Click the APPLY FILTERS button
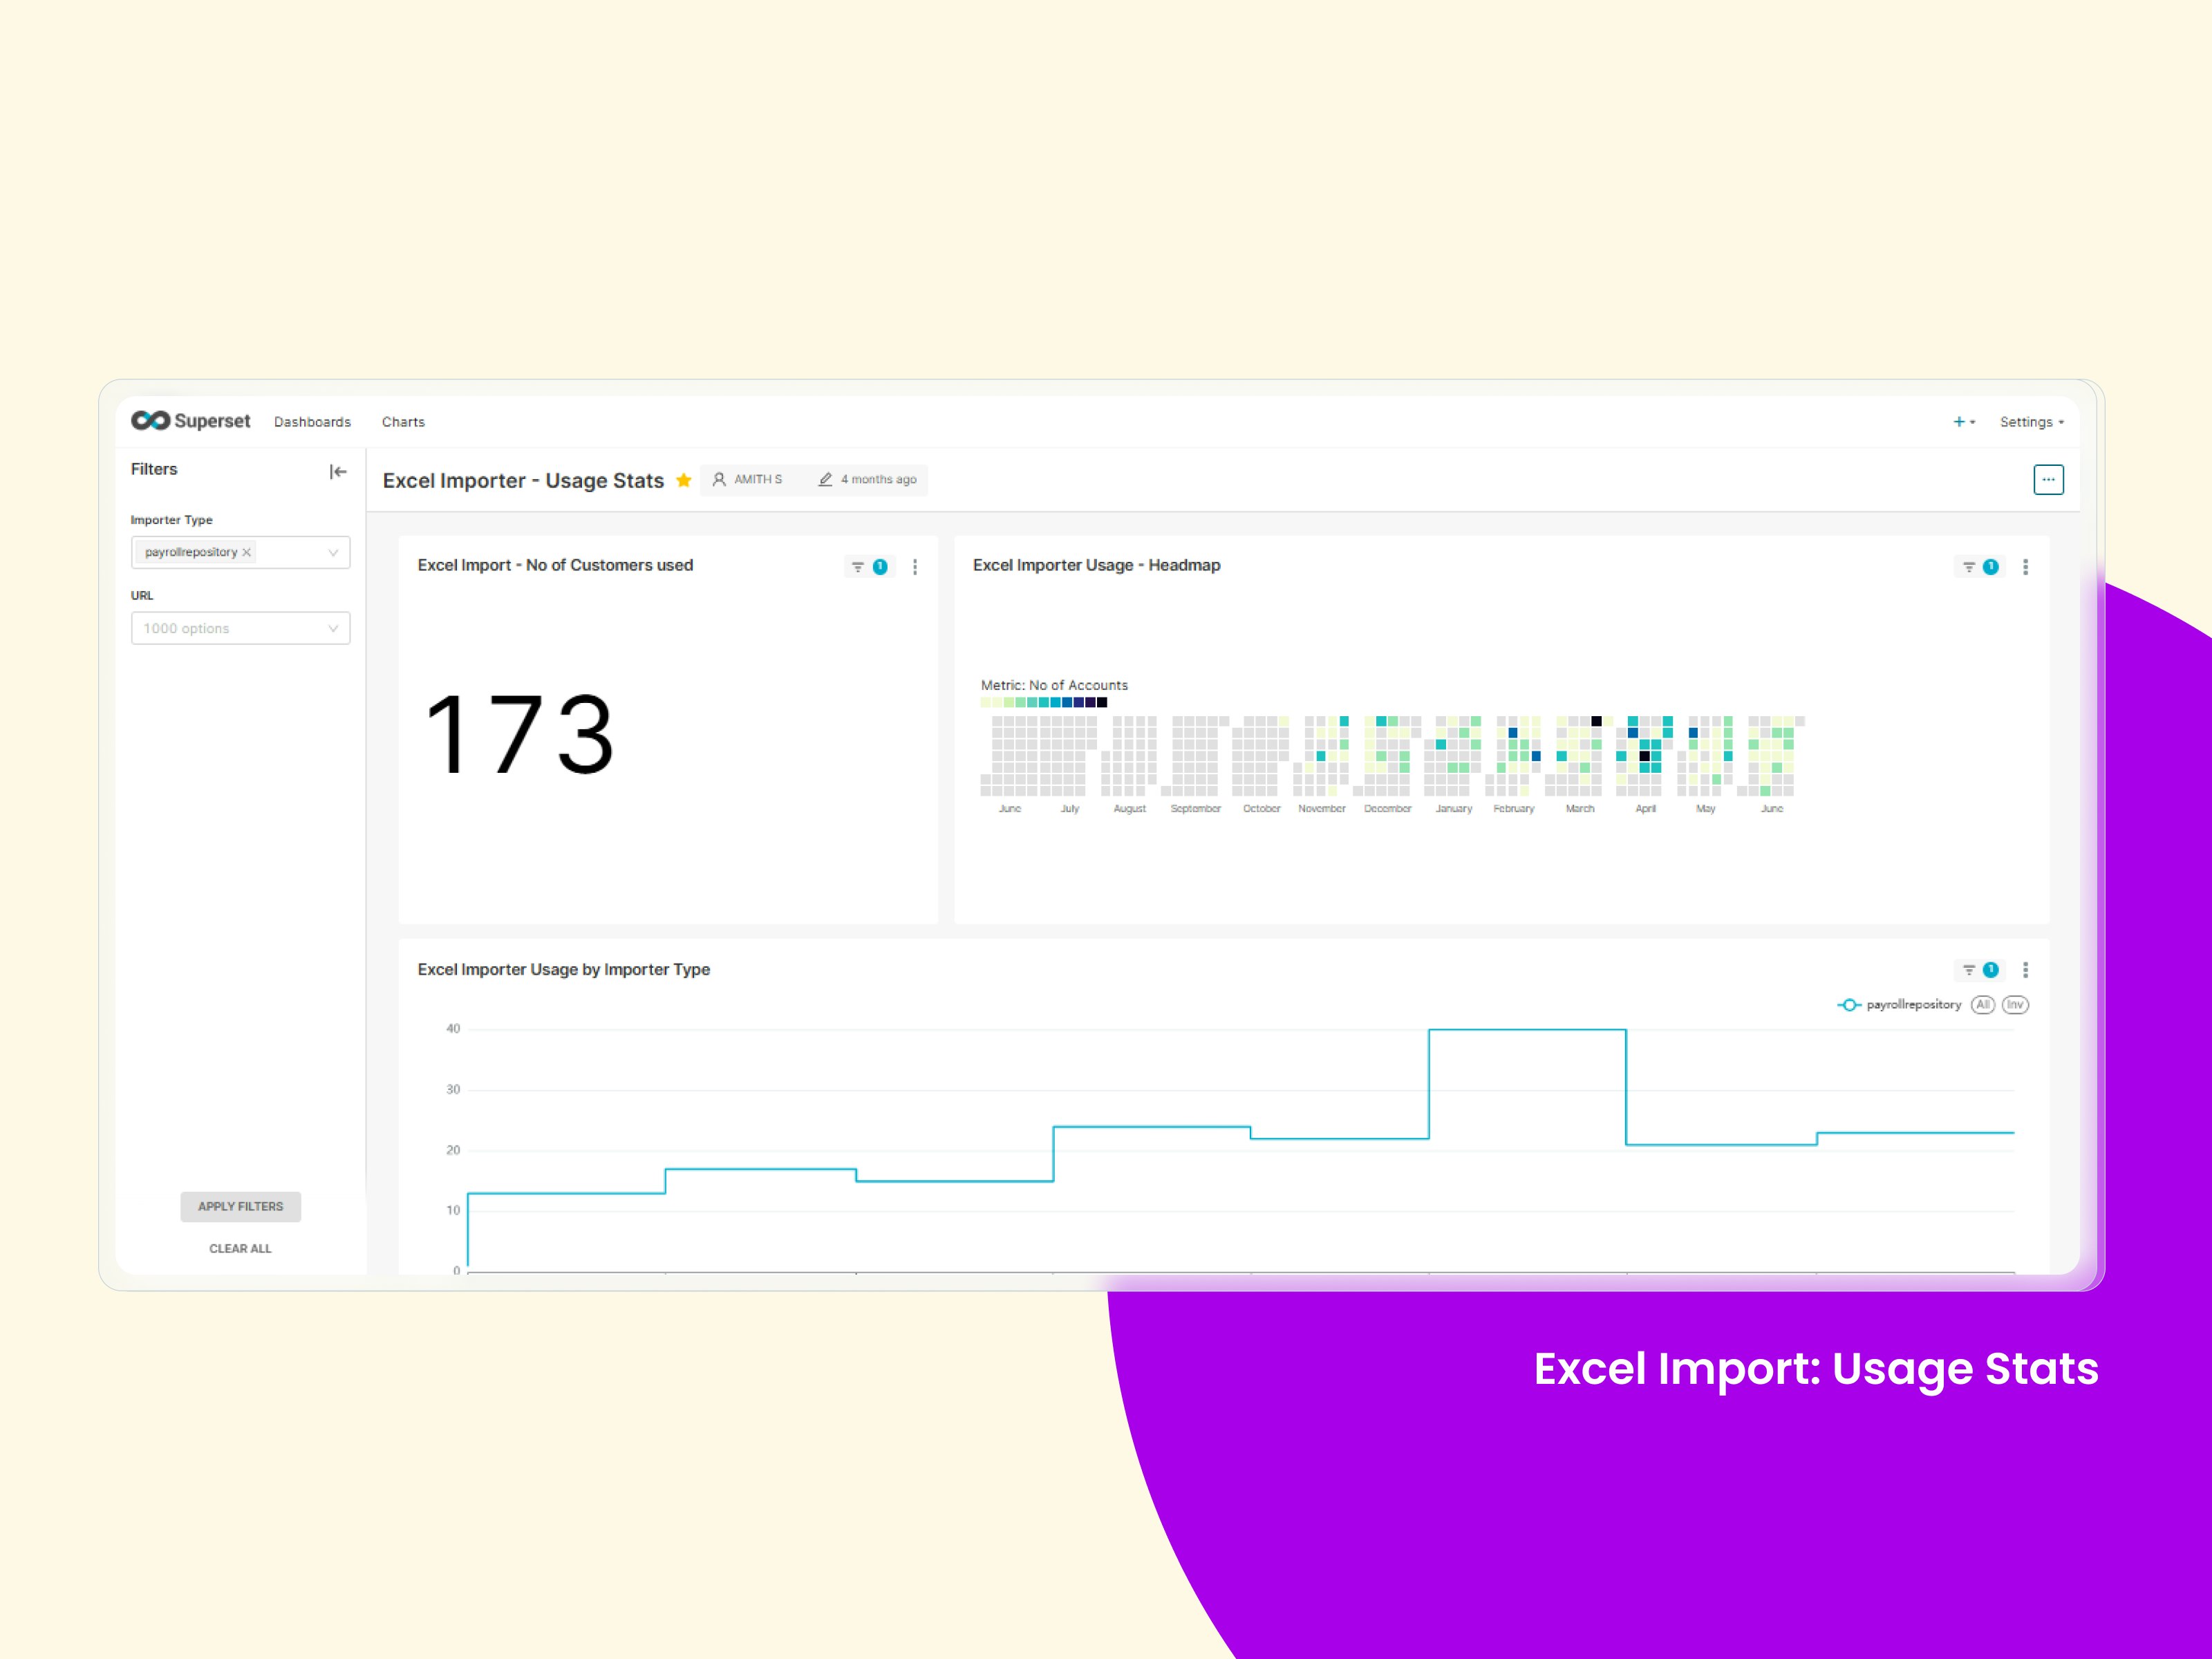The width and height of the screenshot is (2212, 1659). click(240, 1207)
